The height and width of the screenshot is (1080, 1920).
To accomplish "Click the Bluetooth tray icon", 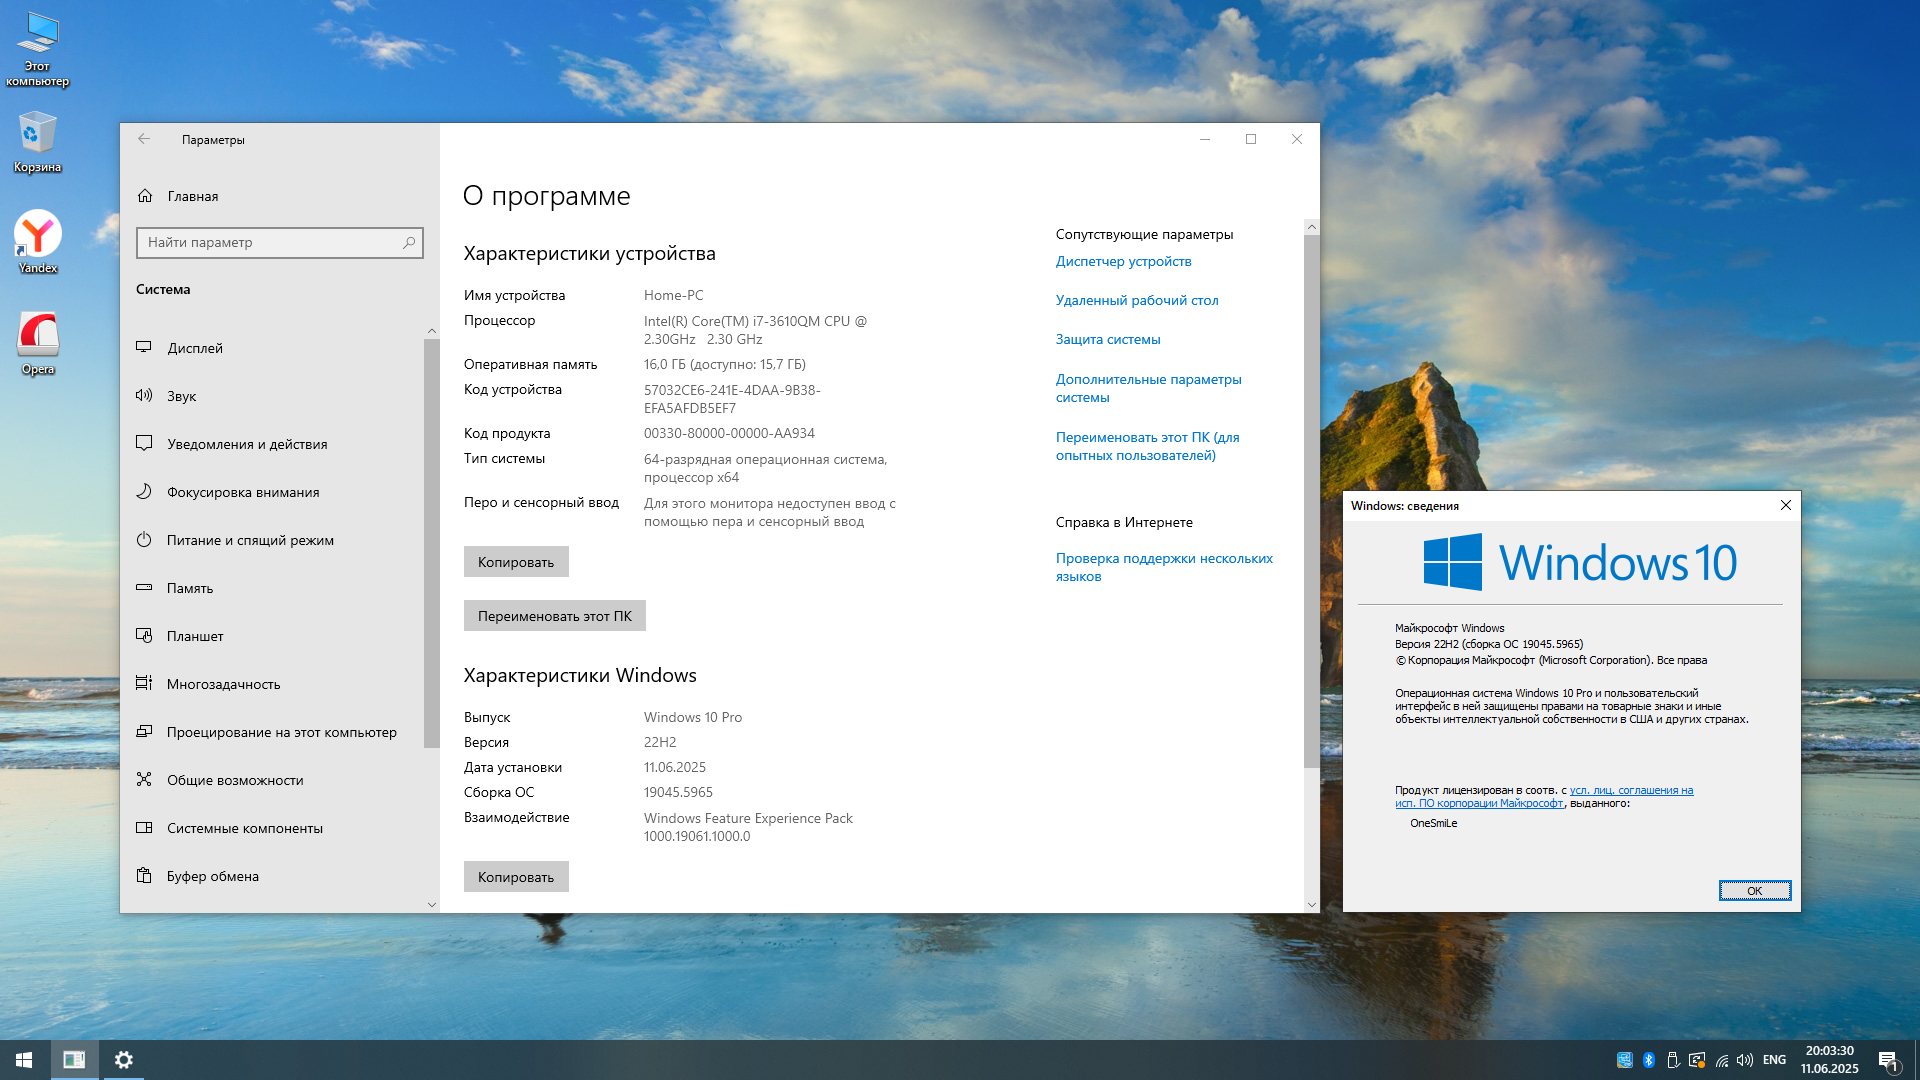I will tap(1649, 1060).
